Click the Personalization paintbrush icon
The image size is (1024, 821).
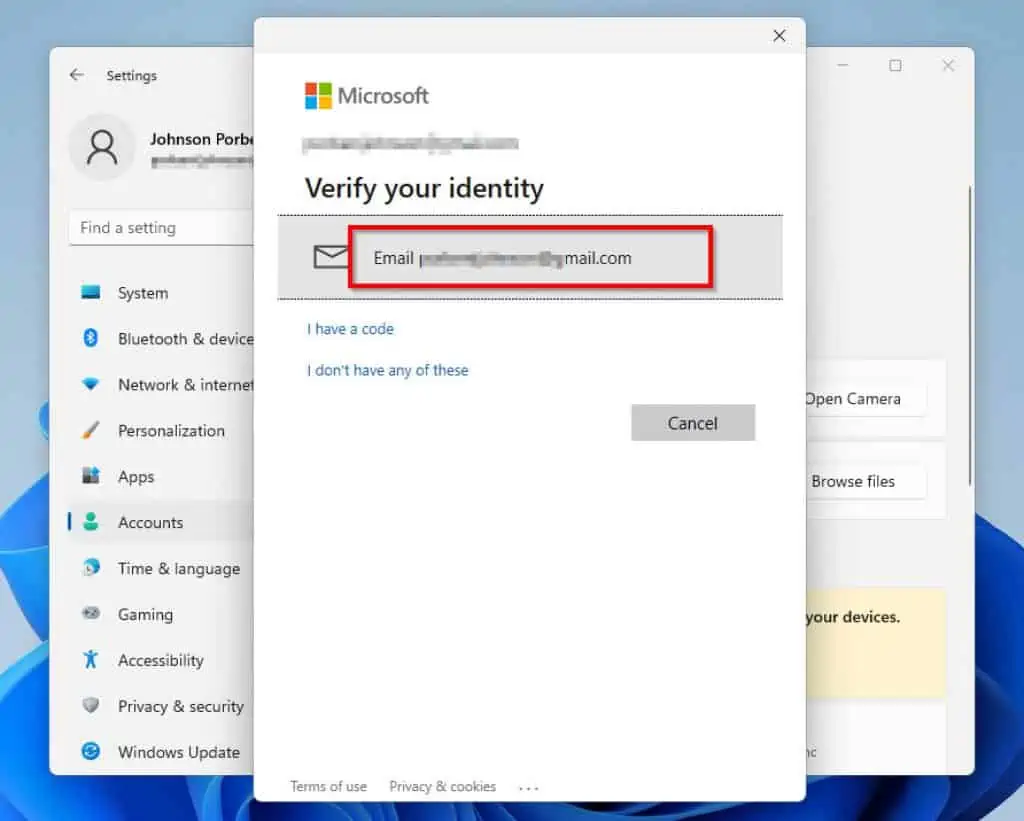click(x=92, y=431)
